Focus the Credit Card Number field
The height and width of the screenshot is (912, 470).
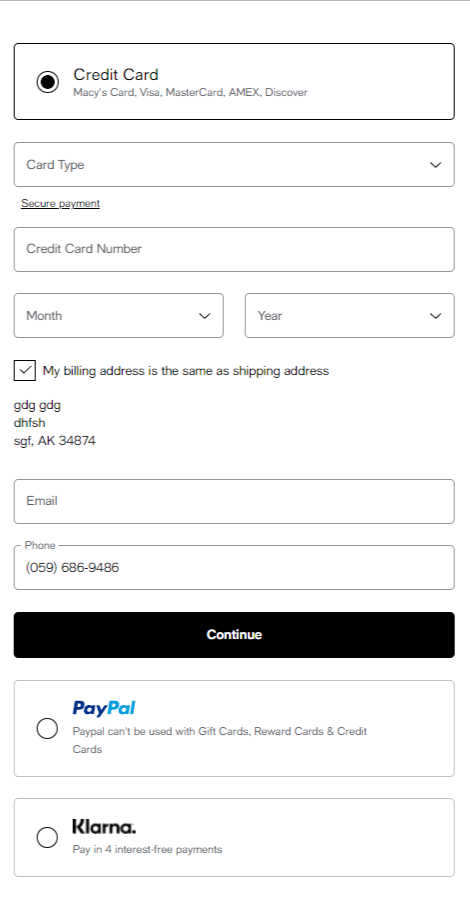(x=234, y=249)
